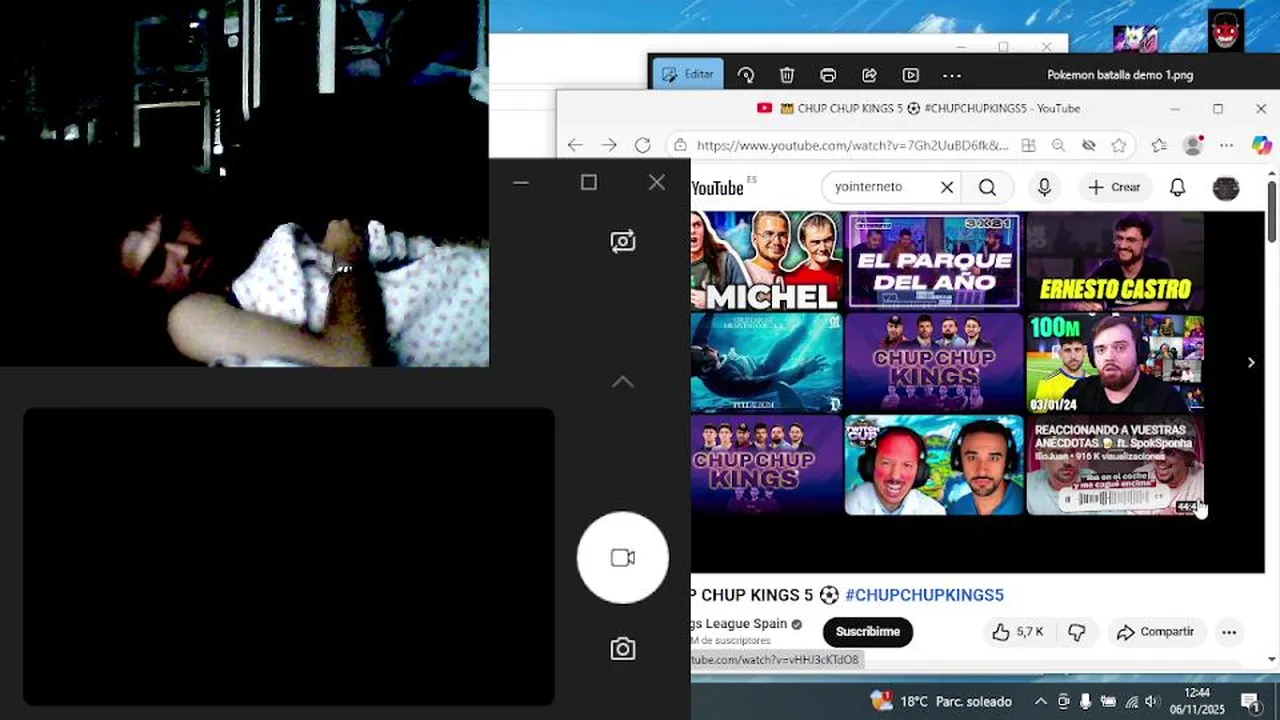The height and width of the screenshot is (720, 1280).
Task: Open YouTube account avatar menu
Action: click(1226, 187)
